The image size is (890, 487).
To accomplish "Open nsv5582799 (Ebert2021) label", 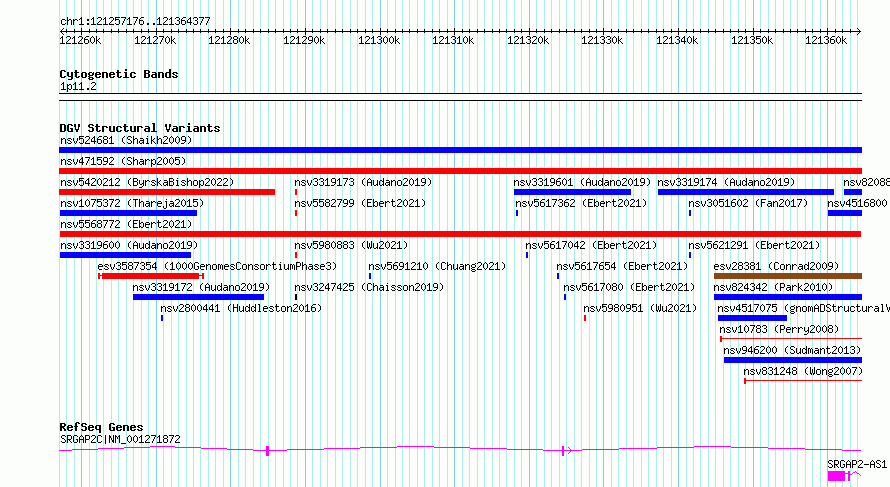I will point(360,203).
